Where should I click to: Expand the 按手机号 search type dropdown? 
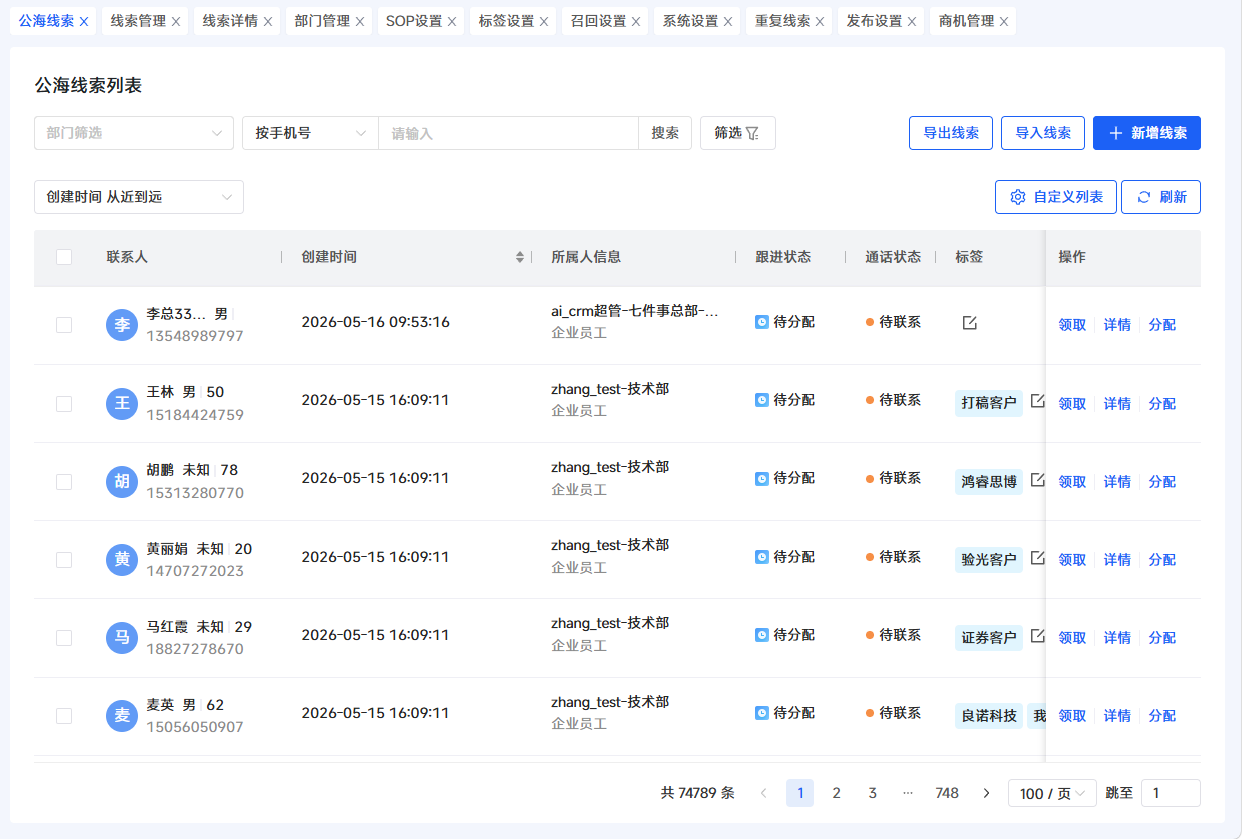[x=310, y=133]
